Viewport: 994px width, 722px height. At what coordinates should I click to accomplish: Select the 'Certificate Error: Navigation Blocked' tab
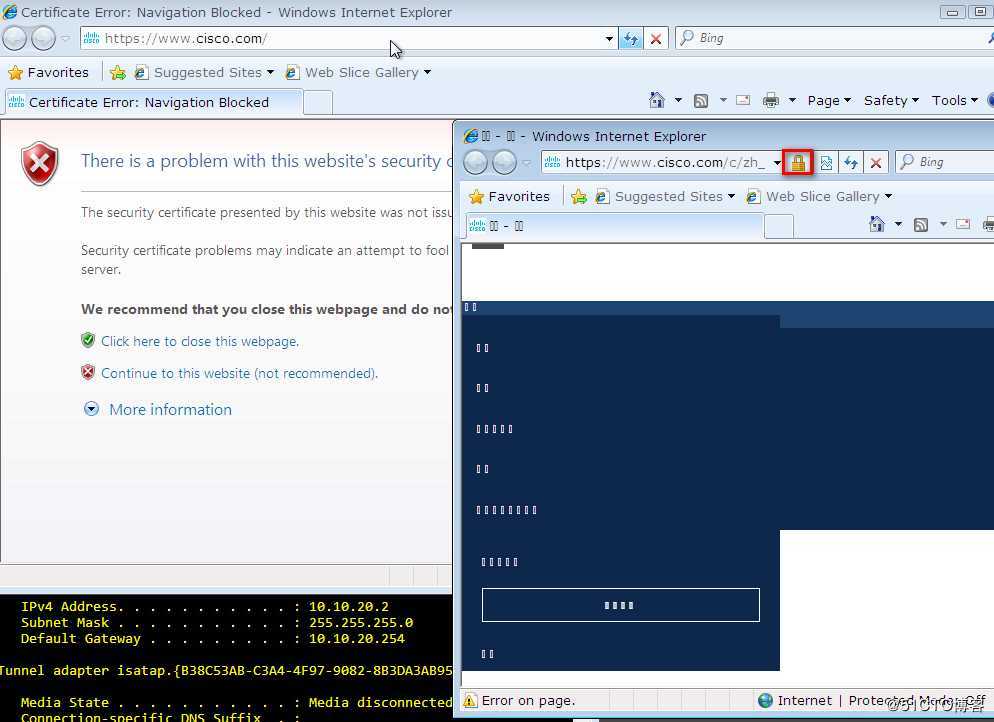tap(153, 102)
